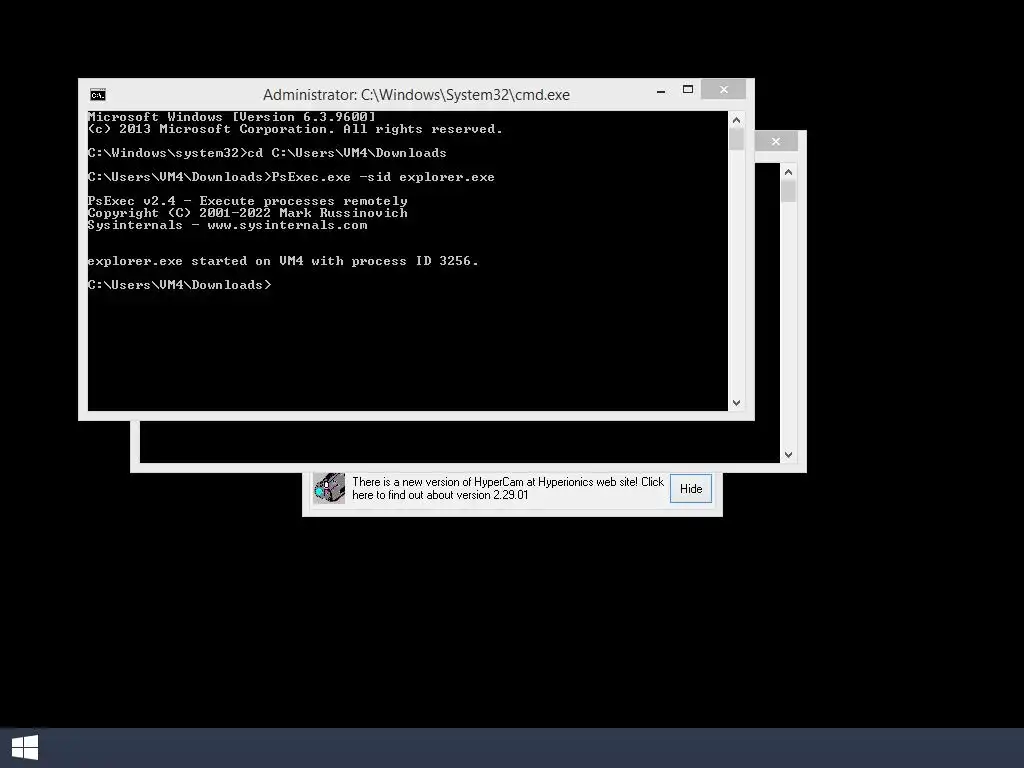
Task: Minimize the front cmd.exe window
Action: [x=661, y=90]
